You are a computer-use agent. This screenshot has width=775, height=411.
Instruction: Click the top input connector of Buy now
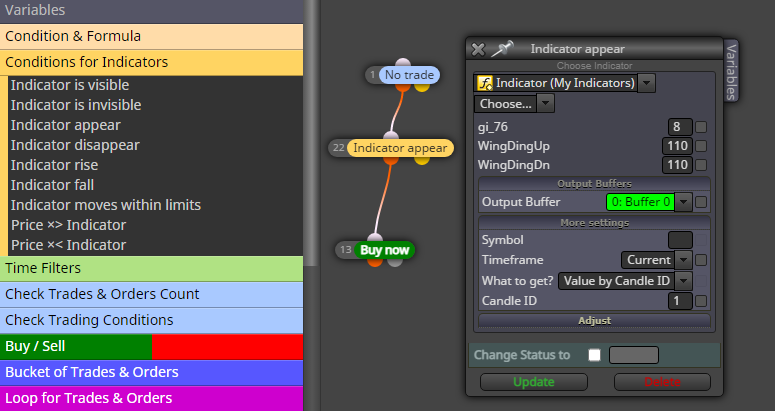[x=375, y=238]
